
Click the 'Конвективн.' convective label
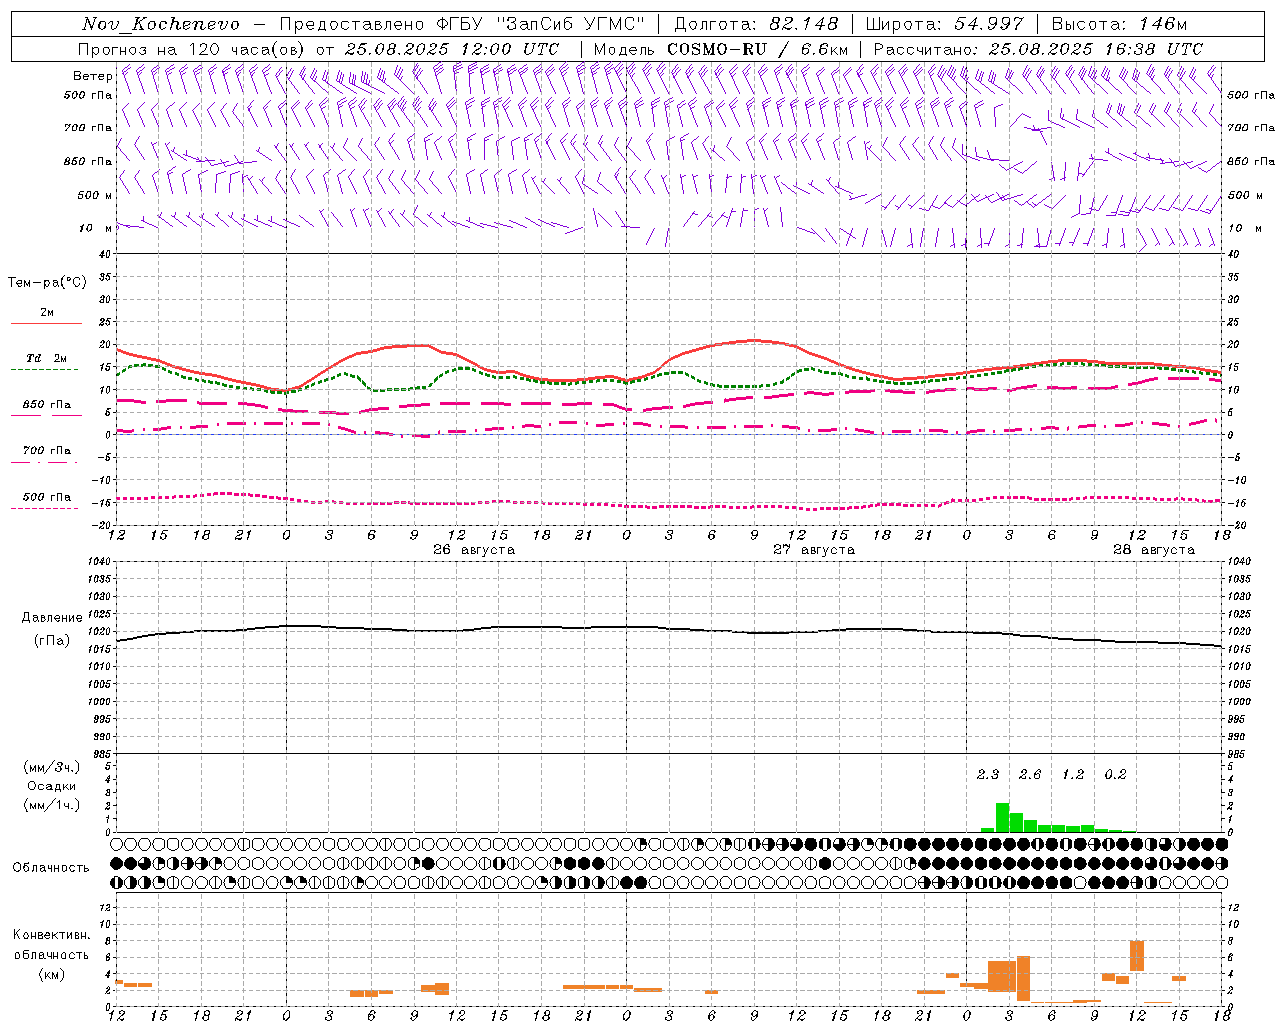[52, 935]
